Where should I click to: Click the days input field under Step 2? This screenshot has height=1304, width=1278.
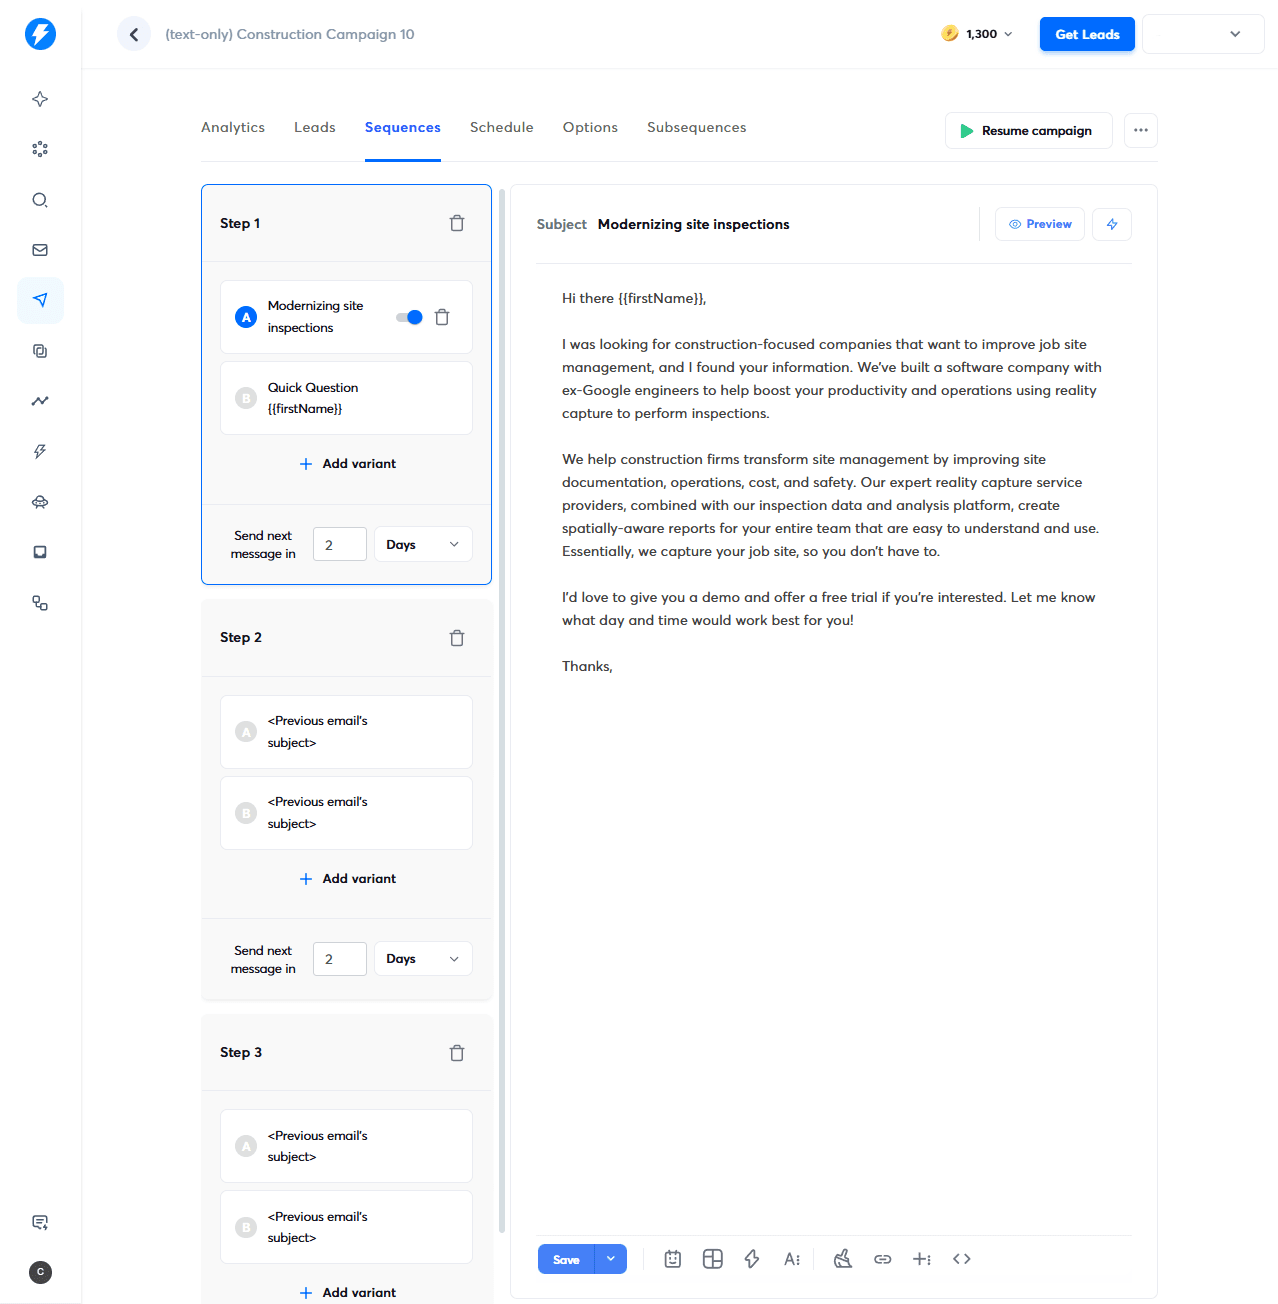339,958
